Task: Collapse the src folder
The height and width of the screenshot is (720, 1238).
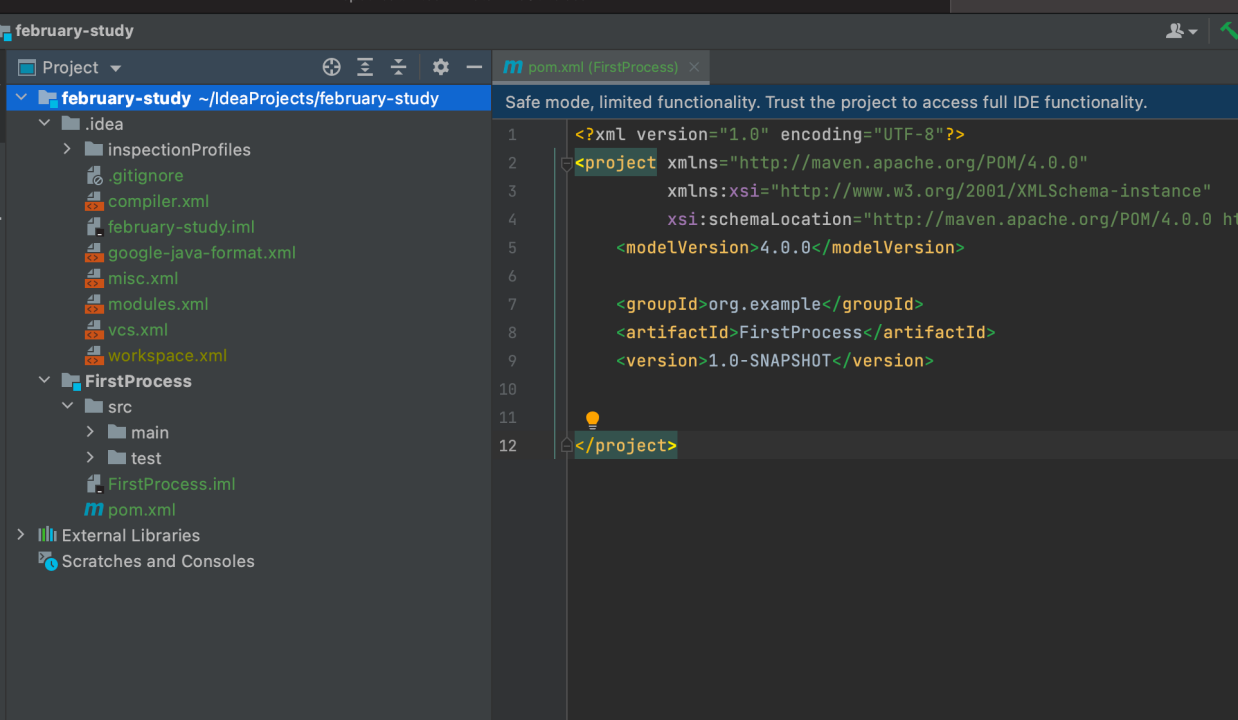Action: (x=67, y=407)
